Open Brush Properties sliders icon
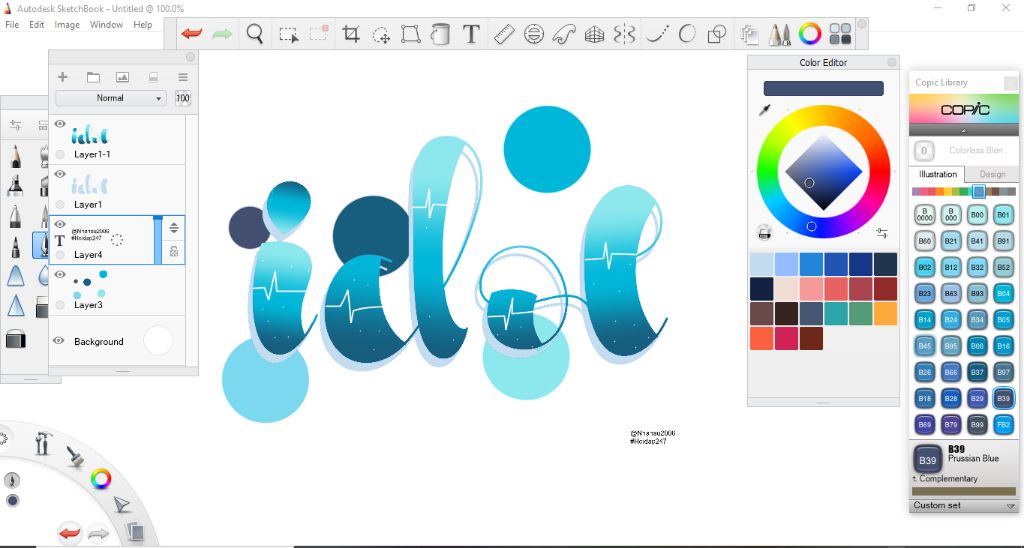Screen dimensions: 1024x548 pos(15,125)
